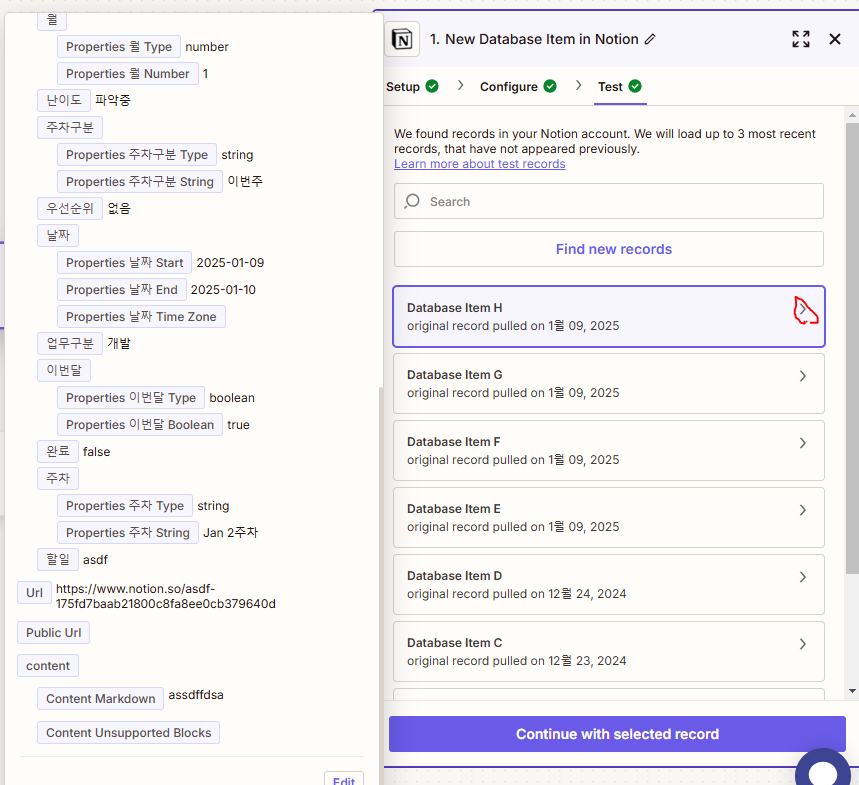
Task: Expand Database Item C chevron
Action: coord(803,644)
